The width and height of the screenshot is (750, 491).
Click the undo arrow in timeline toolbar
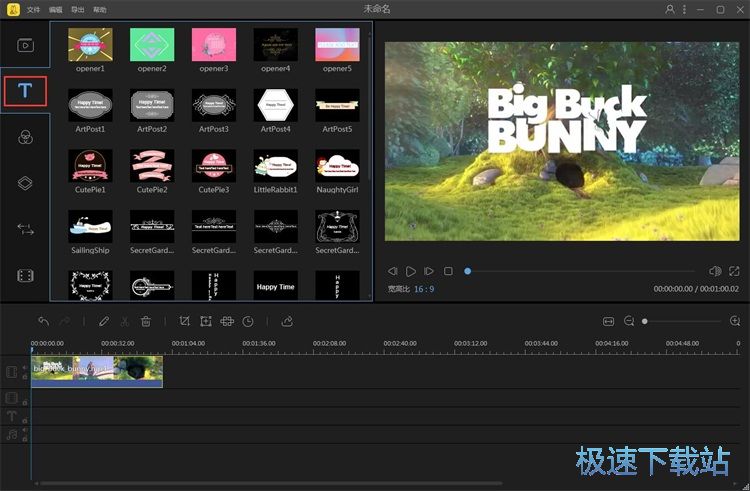pyautogui.click(x=43, y=321)
